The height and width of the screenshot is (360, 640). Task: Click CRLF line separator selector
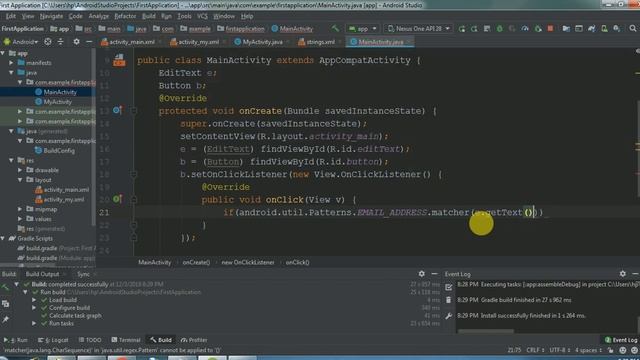[535, 350]
